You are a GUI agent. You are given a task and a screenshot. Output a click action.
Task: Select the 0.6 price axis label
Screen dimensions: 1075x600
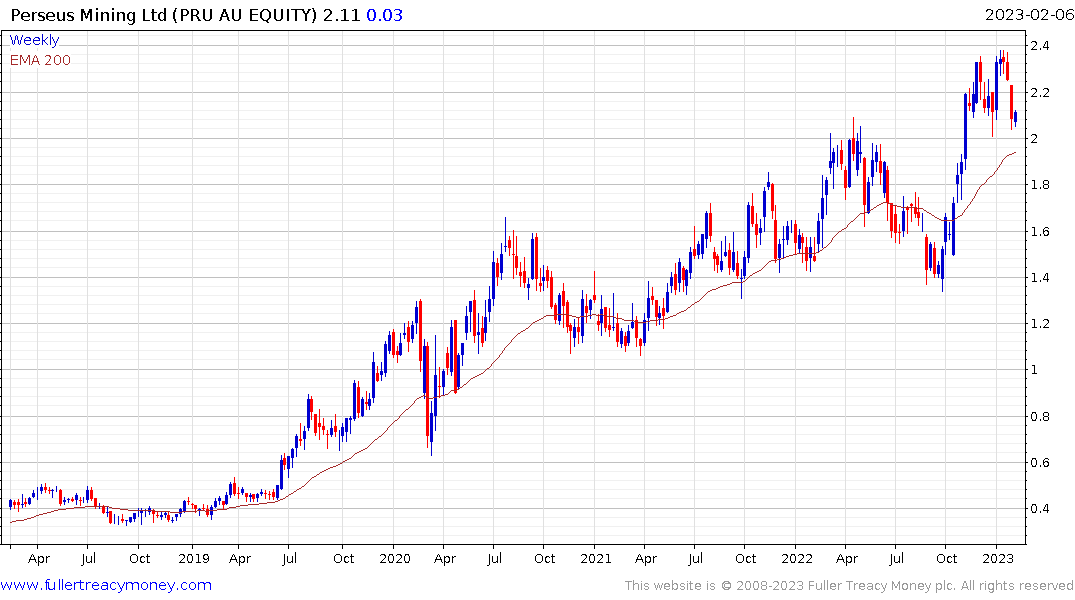(1040, 463)
